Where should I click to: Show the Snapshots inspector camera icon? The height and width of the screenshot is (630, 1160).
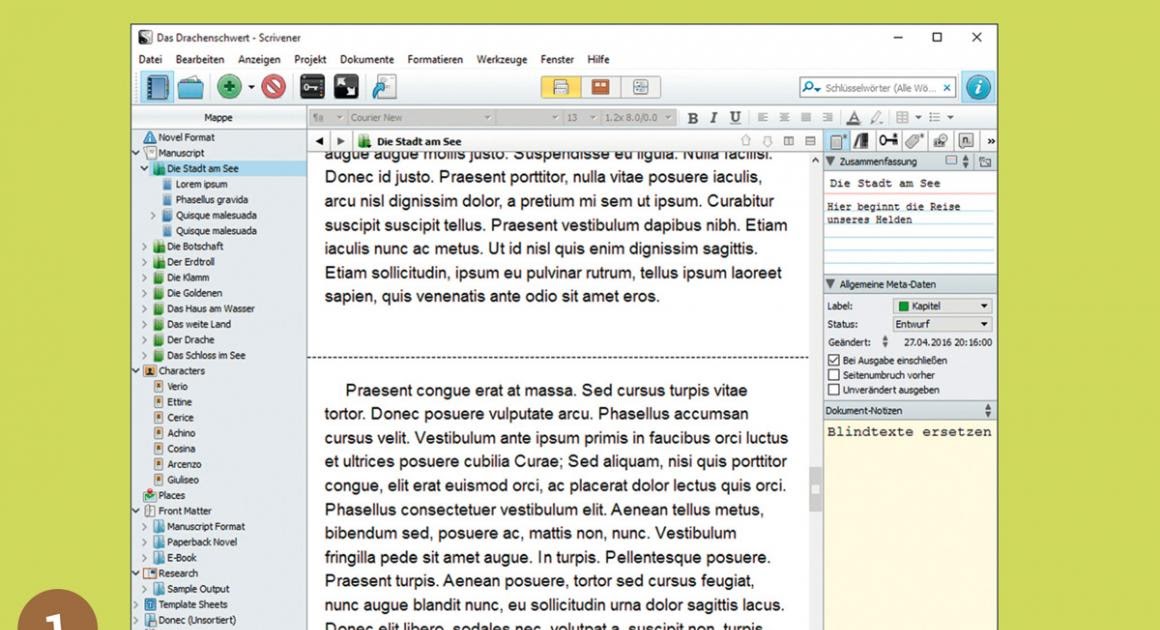click(940, 140)
